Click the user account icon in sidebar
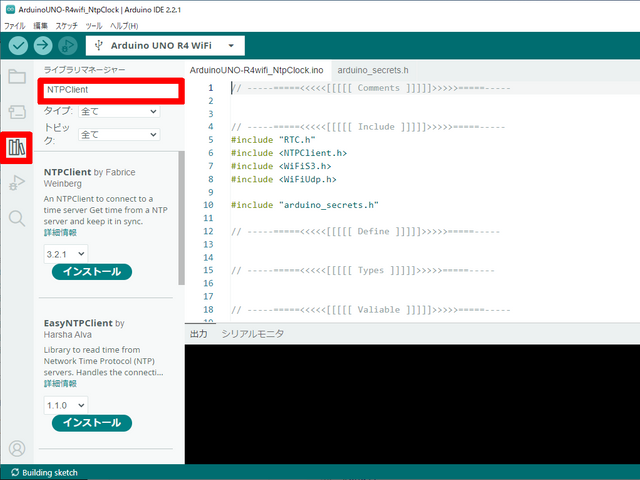 click(16, 449)
